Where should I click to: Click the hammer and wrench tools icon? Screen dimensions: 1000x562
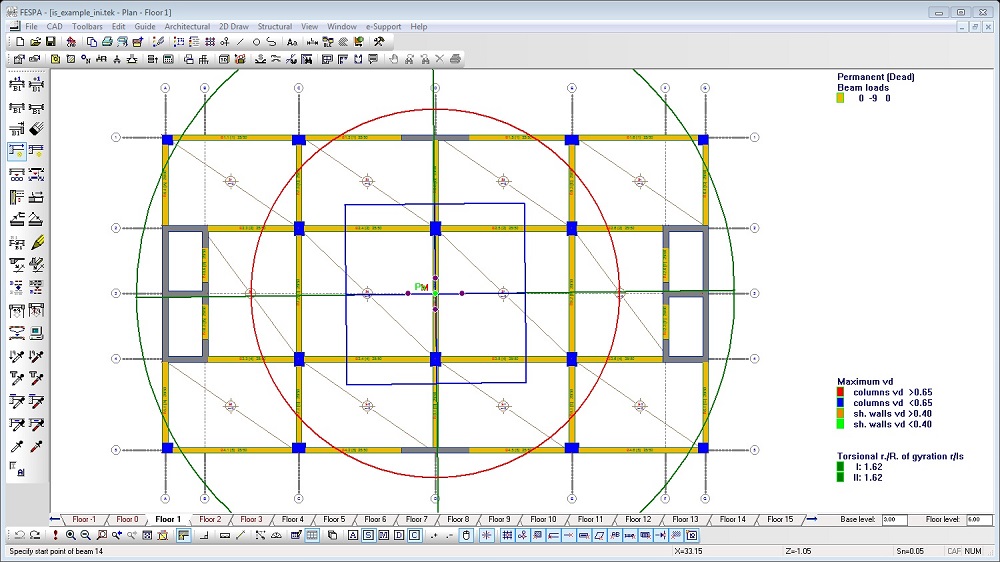[x=379, y=42]
